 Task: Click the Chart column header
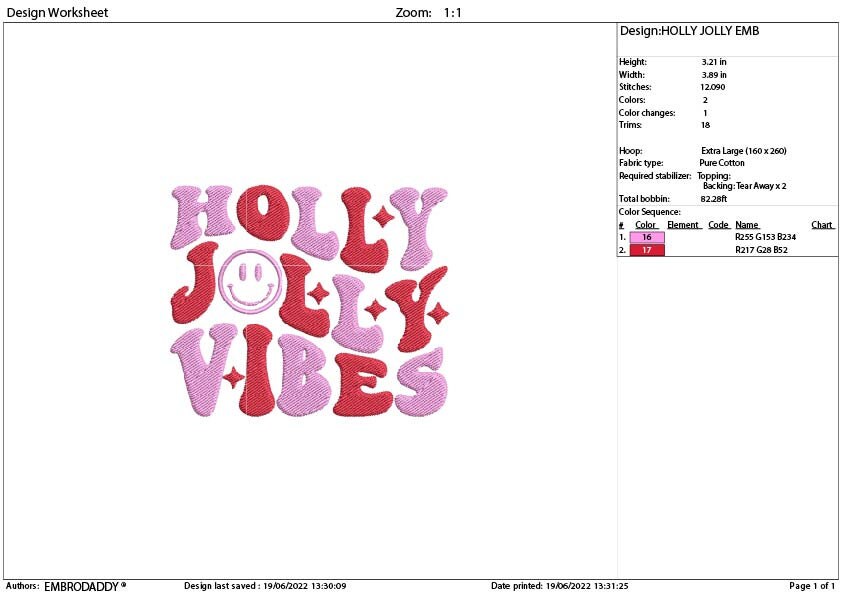(x=820, y=224)
